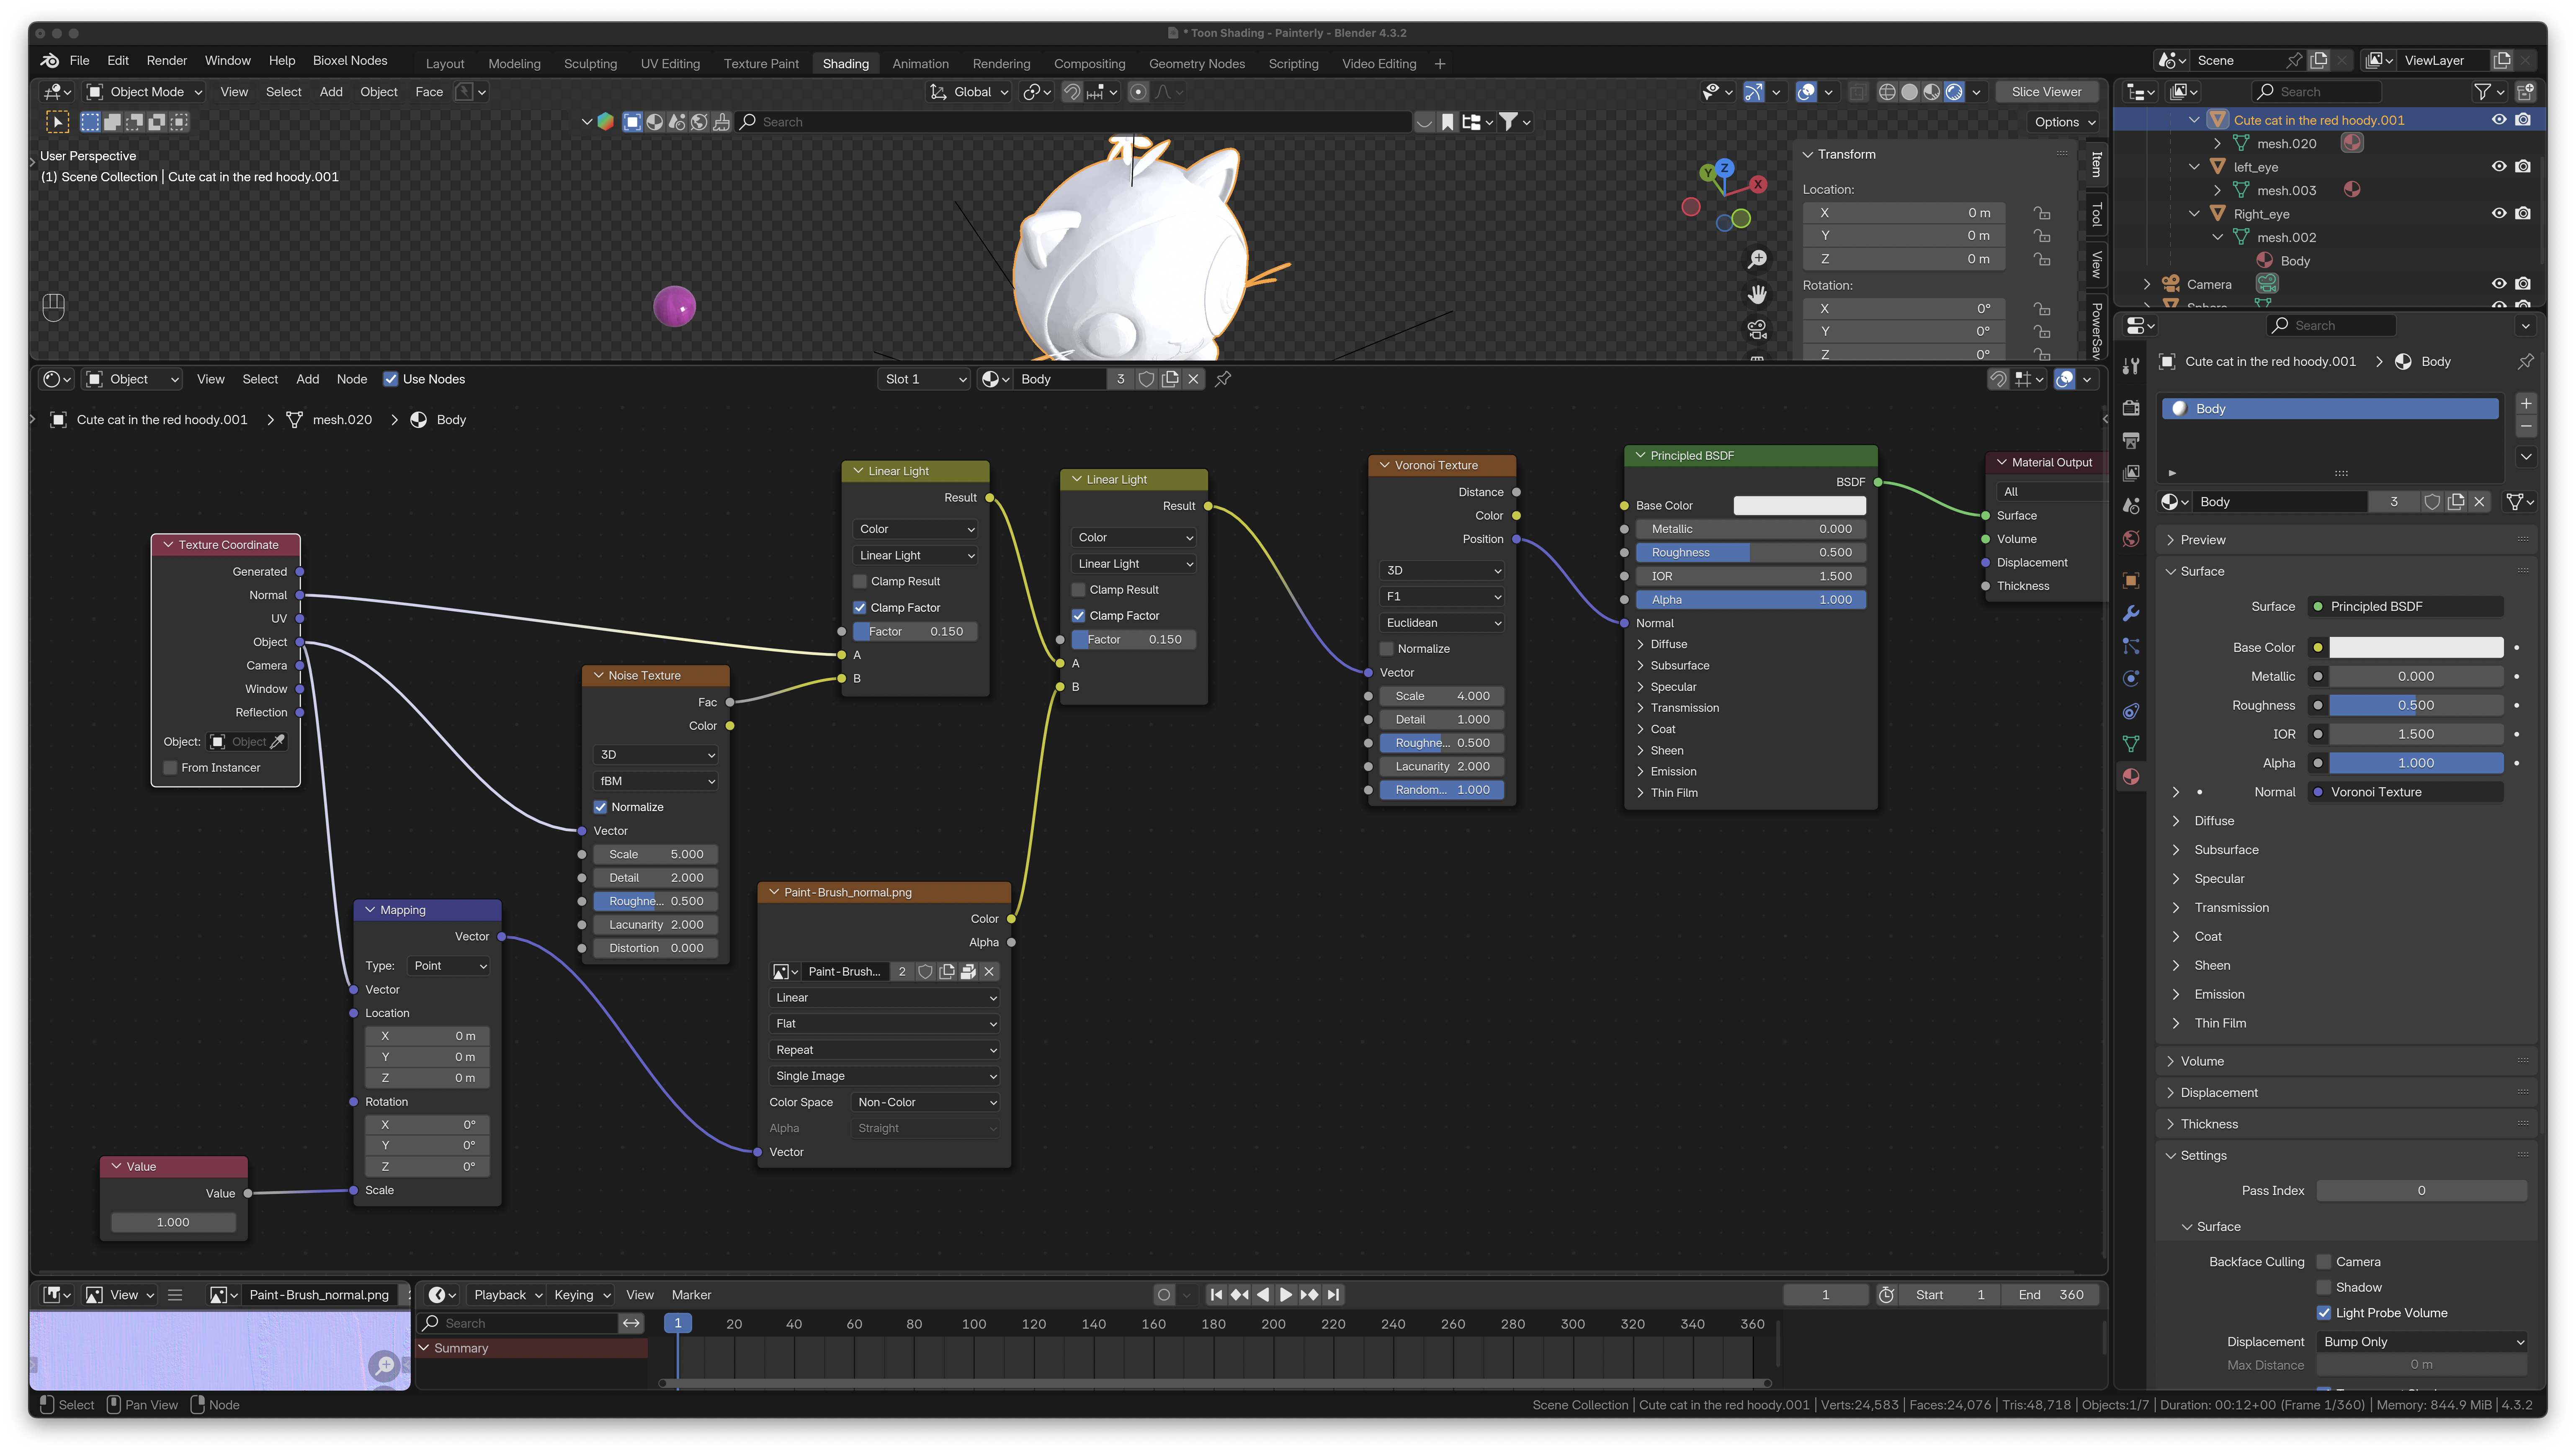Open the Slot 1 material slot dropdown
The width and height of the screenshot is (2576, 1453).
(925, 379)
